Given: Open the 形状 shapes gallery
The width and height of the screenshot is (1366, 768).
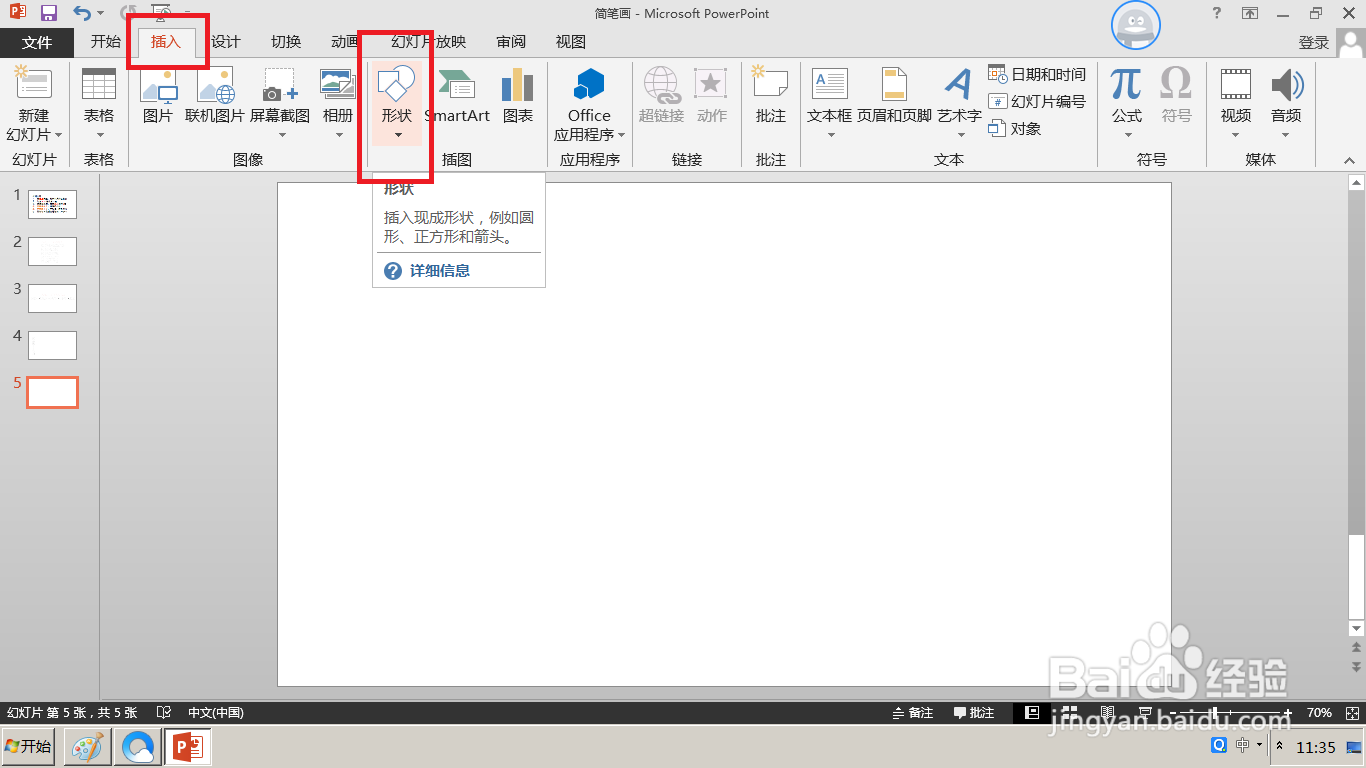Looking at the screenshot, I should pos(397,104).
